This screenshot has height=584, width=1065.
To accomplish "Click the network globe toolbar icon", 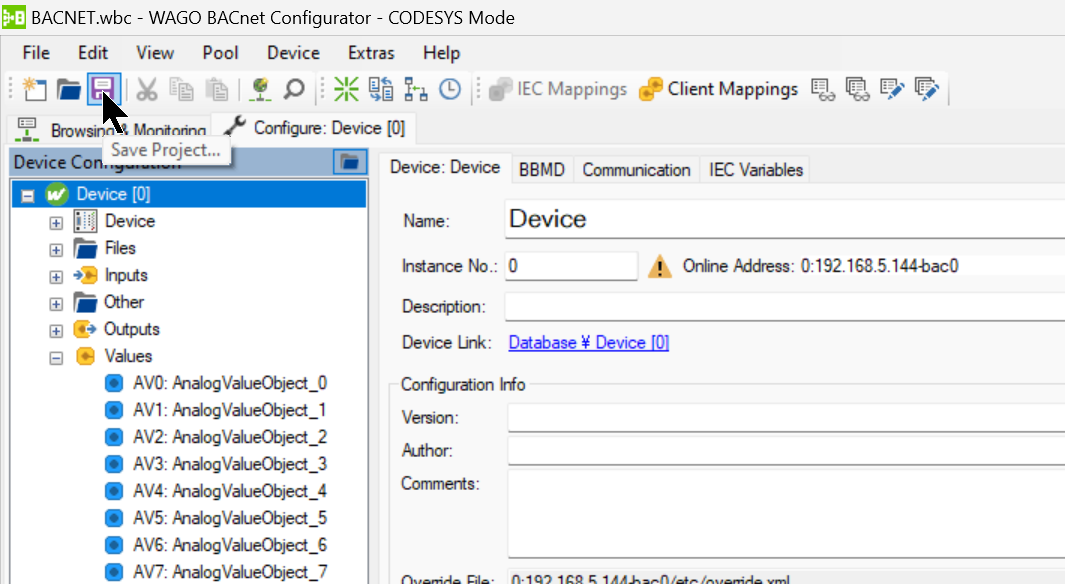I will click(260, 89).
